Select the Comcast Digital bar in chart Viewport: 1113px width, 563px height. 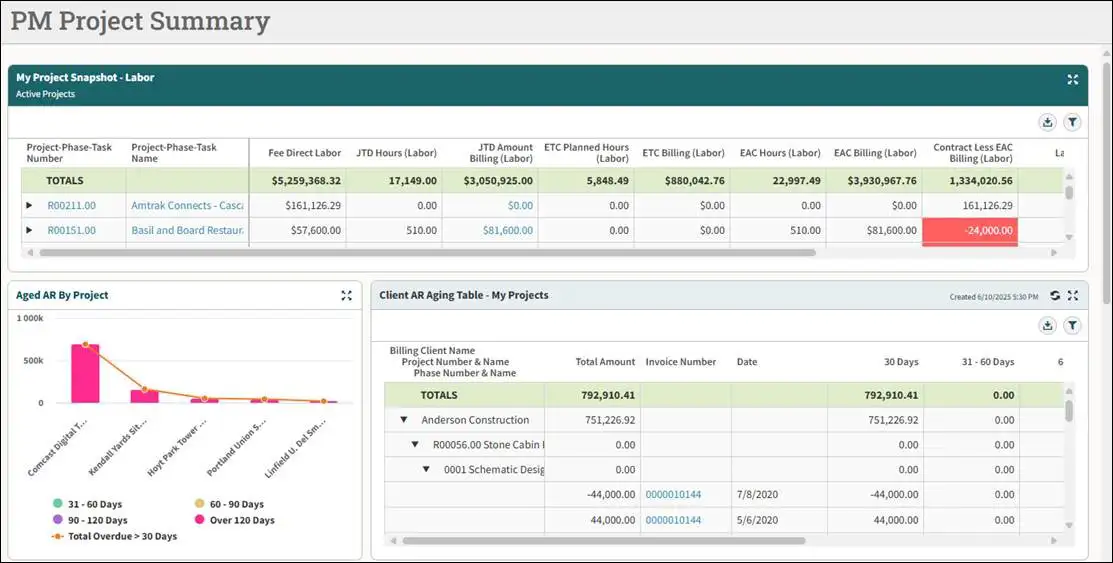click(x=85, y=373)
